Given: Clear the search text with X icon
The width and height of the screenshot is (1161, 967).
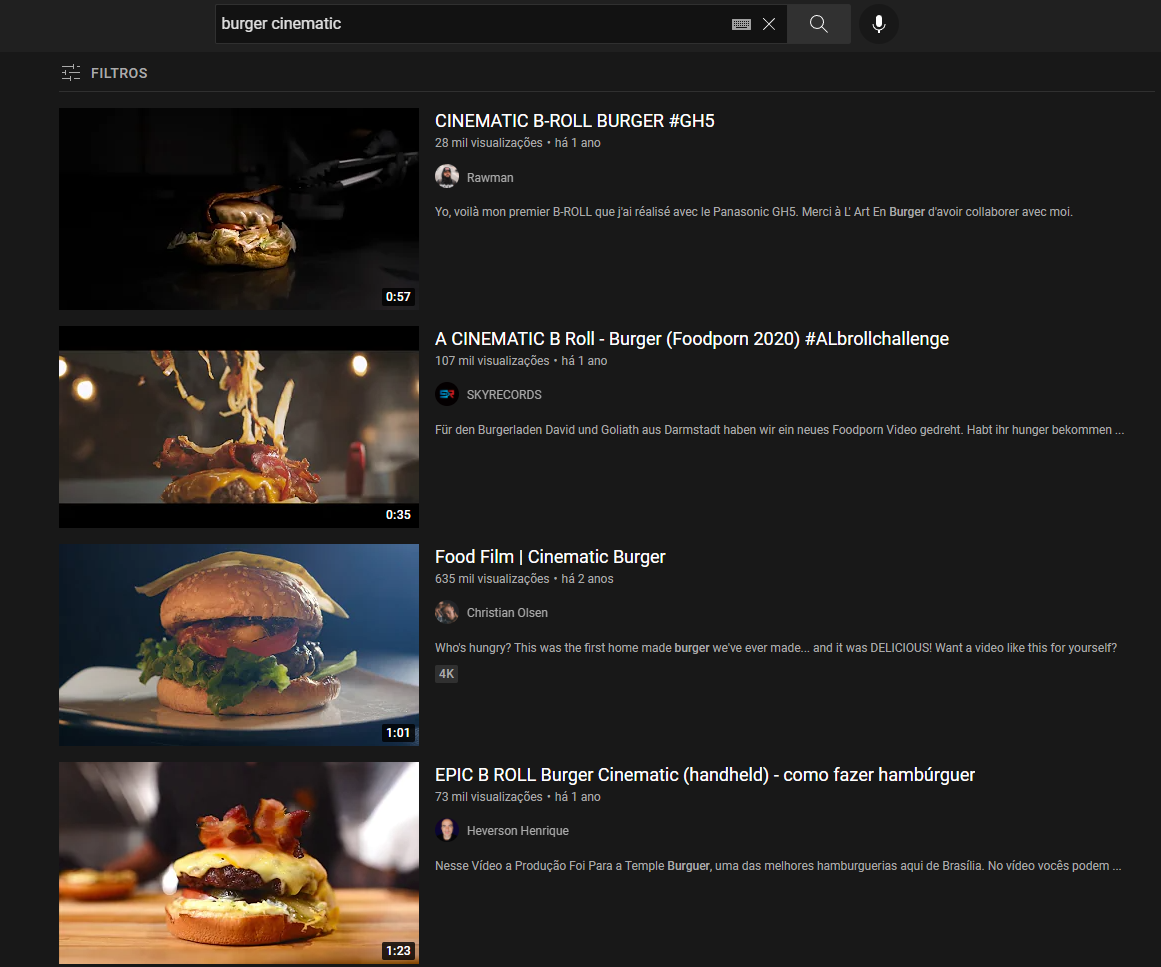Looking at the screenshot, I should tap(769, 24).
